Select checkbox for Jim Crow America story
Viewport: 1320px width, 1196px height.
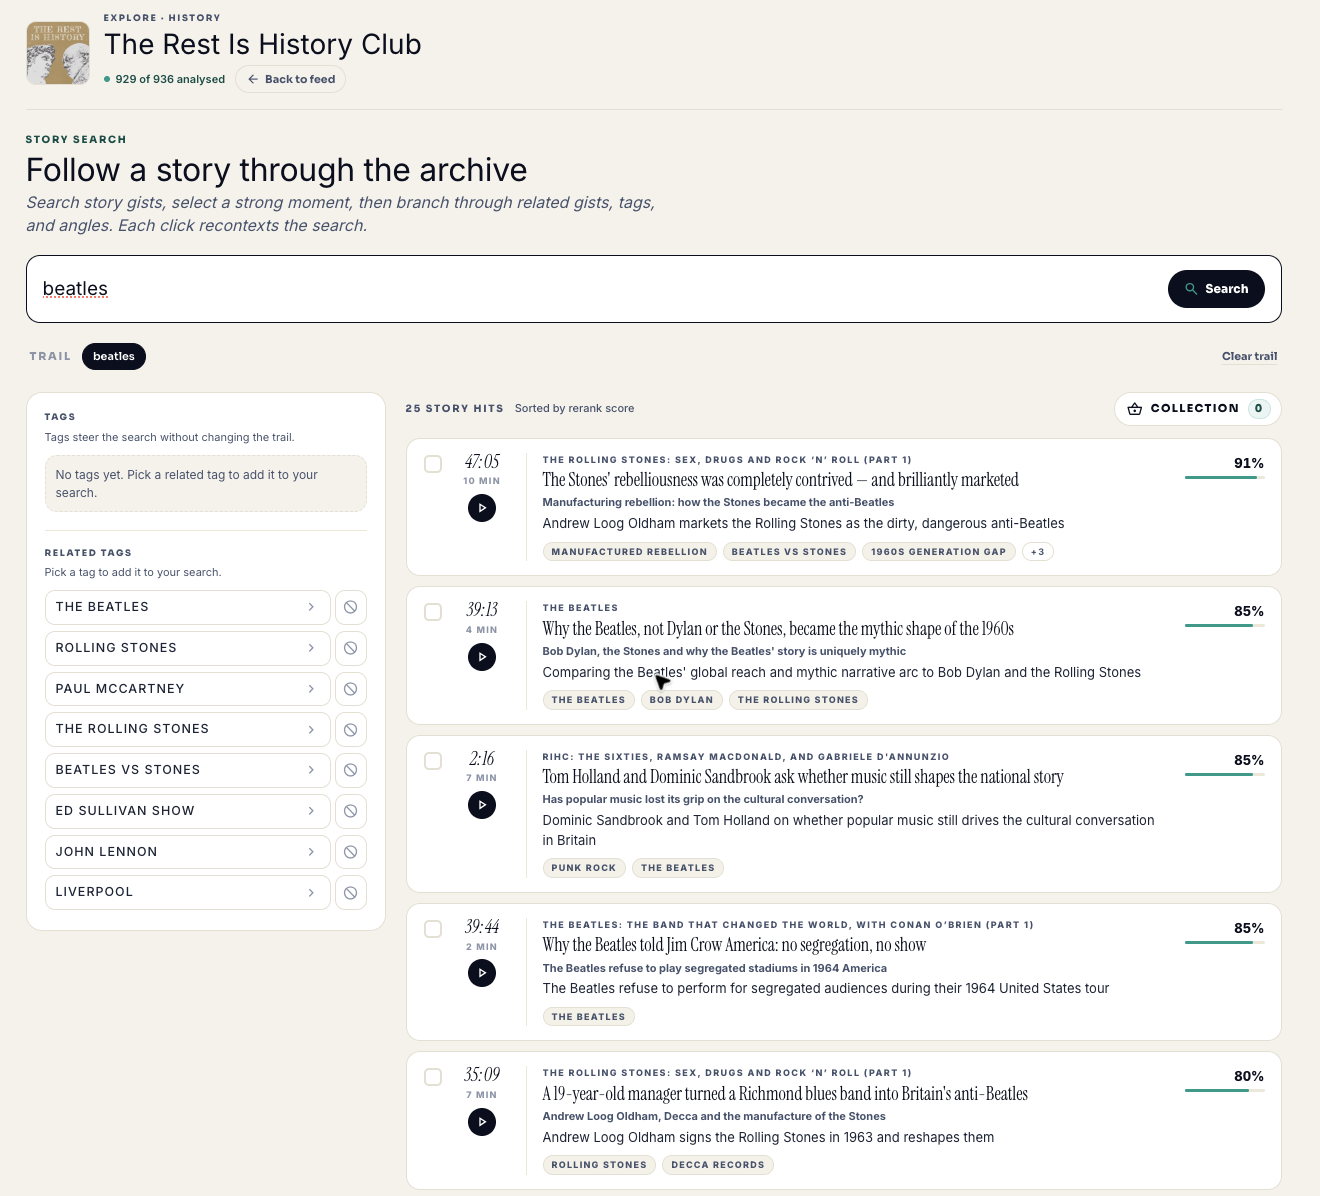coord(433,929)
